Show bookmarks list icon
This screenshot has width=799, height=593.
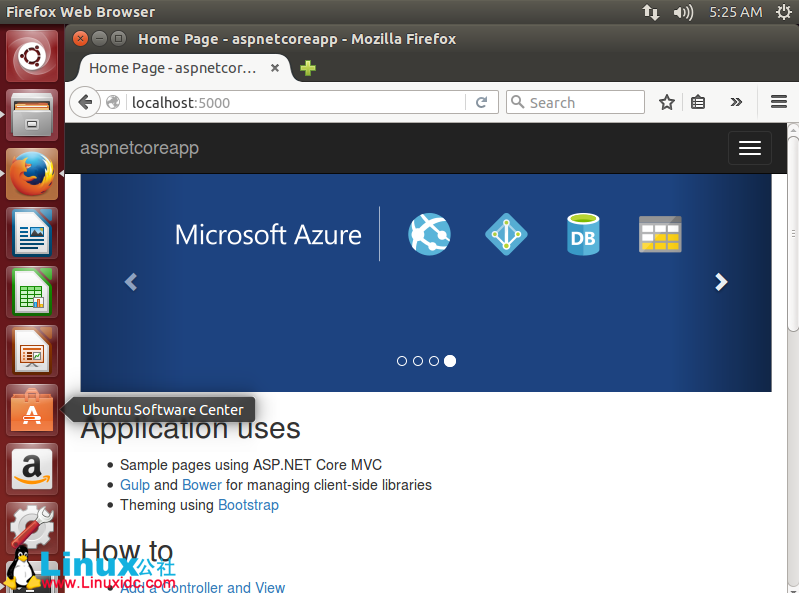click(x=699, y=102)
